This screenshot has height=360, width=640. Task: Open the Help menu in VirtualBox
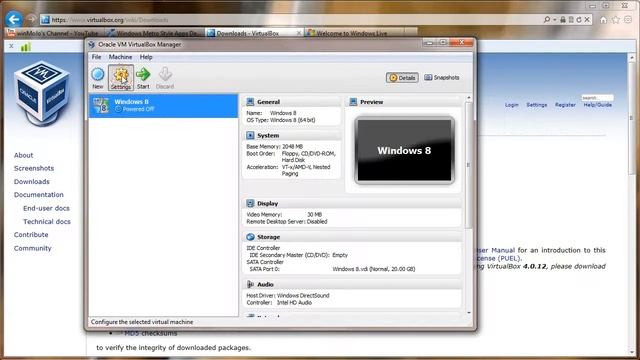[x=146, y=57]
